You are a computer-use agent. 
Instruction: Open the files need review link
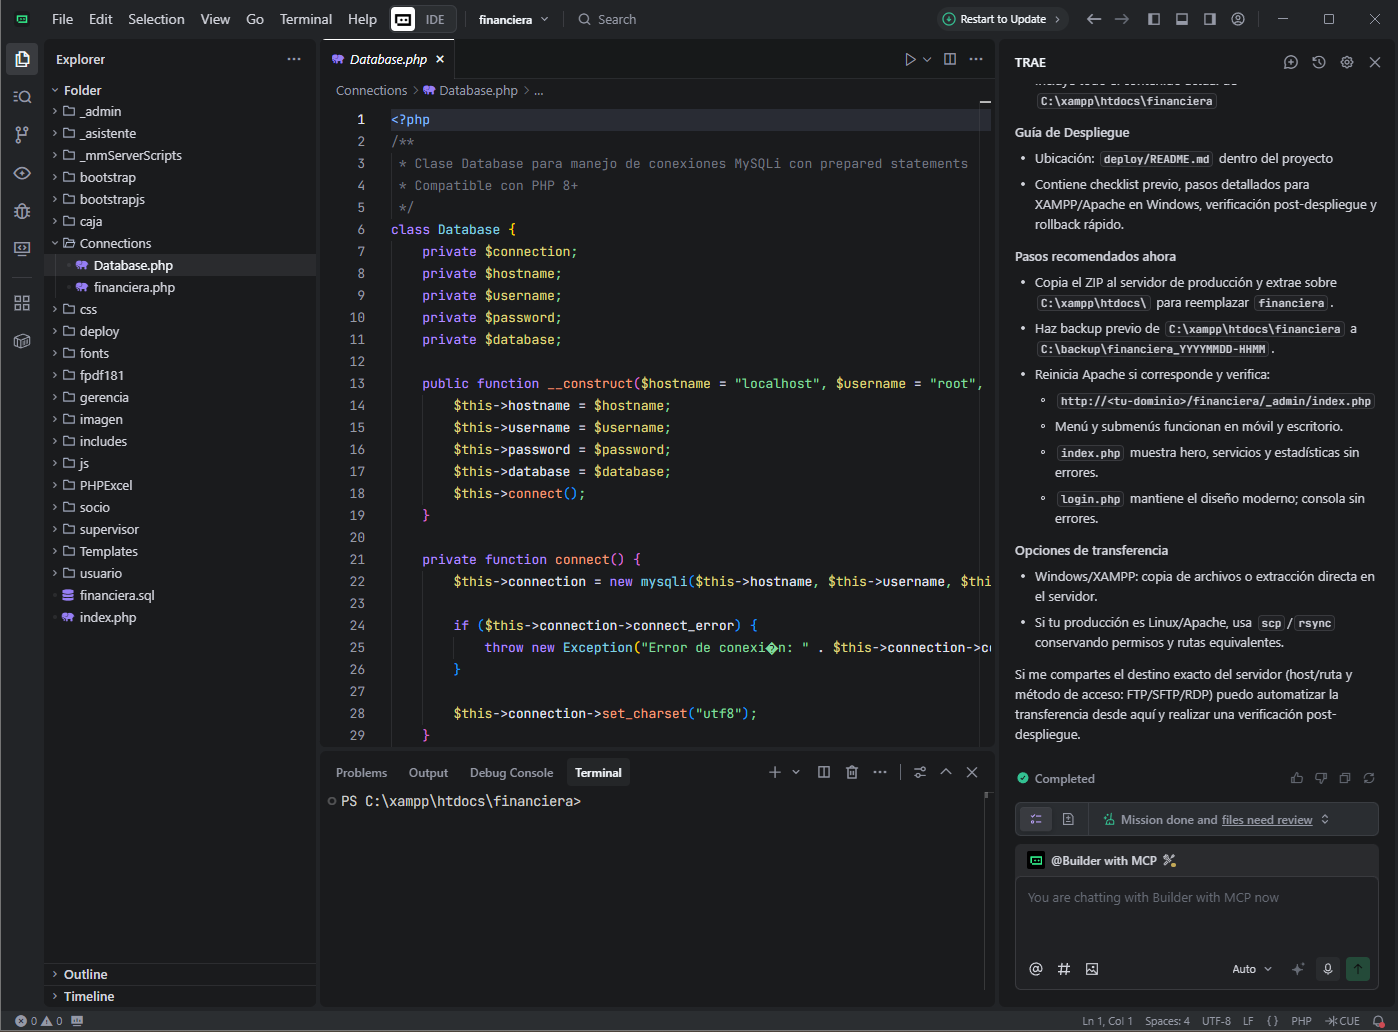click(x=1266, y=820)
